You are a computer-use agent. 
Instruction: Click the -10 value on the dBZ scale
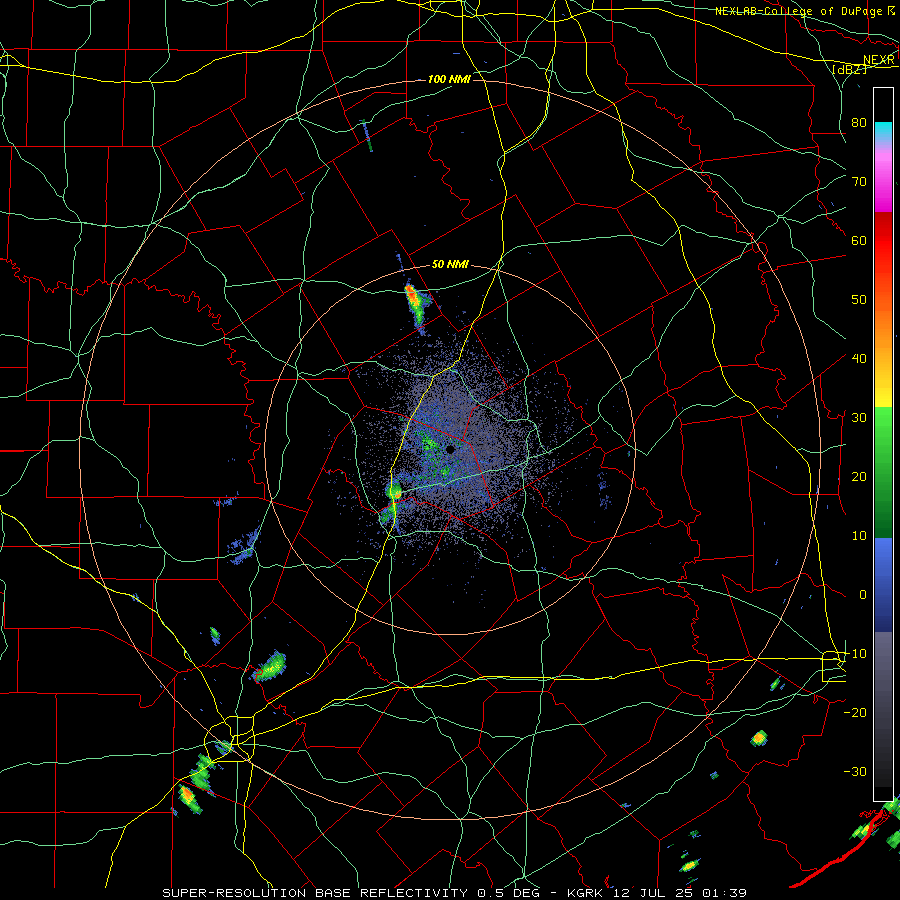[855, 654]
